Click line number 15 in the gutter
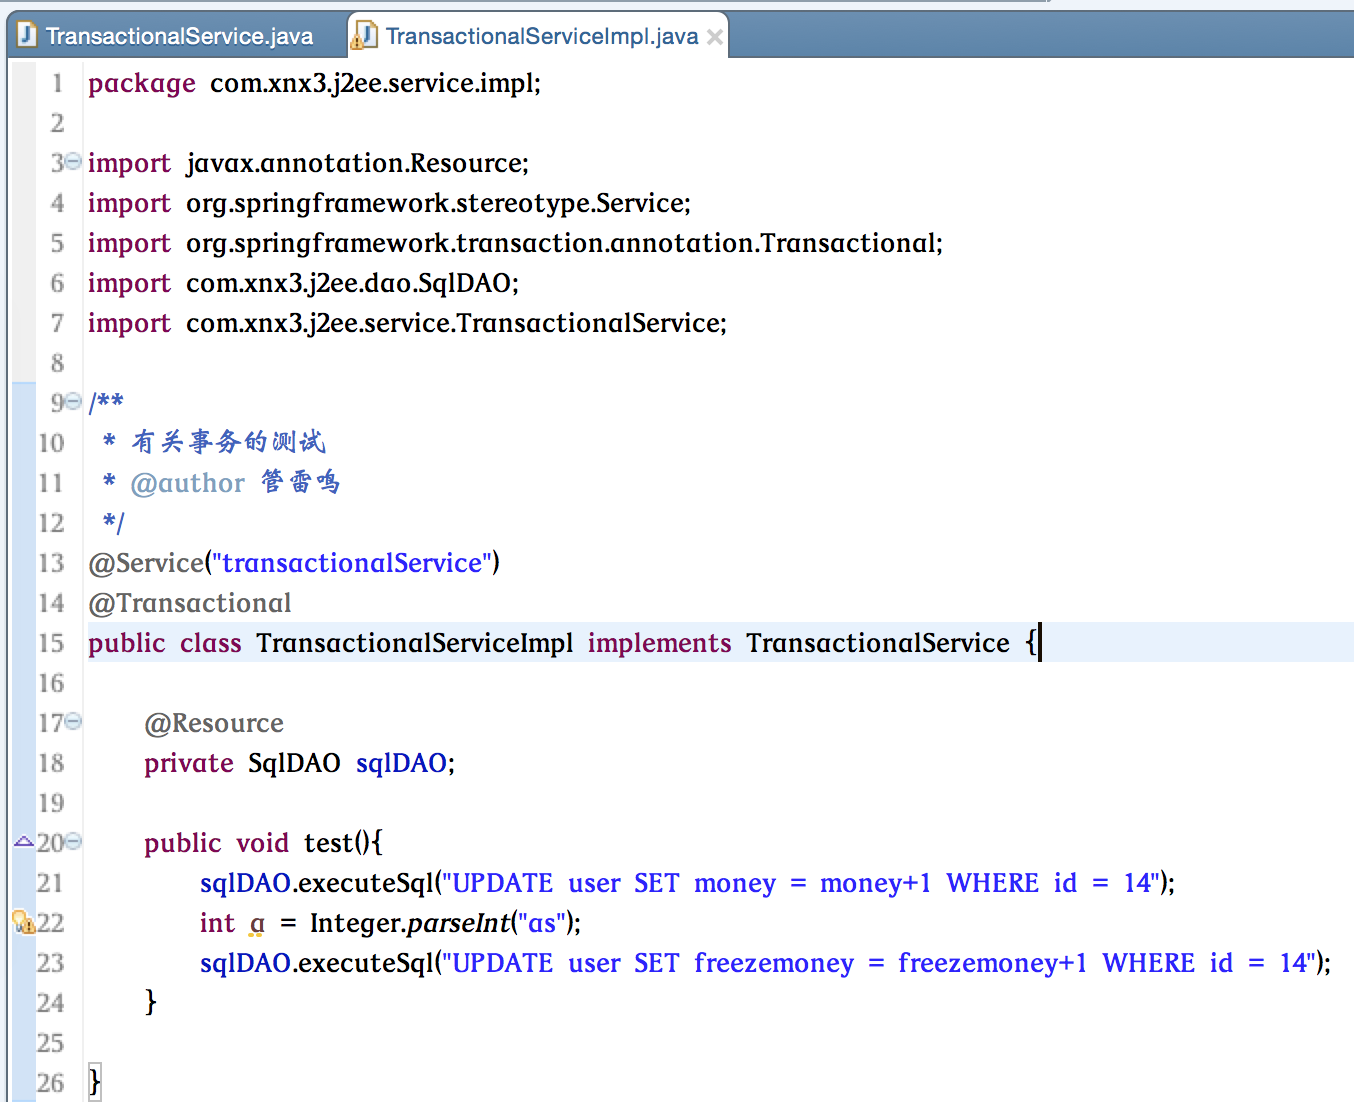The image size is (1354, 1102). pos(51,643)
